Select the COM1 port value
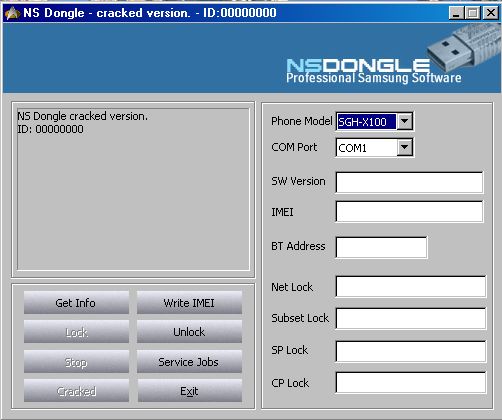Screen dimensions: 502x420 352,148
